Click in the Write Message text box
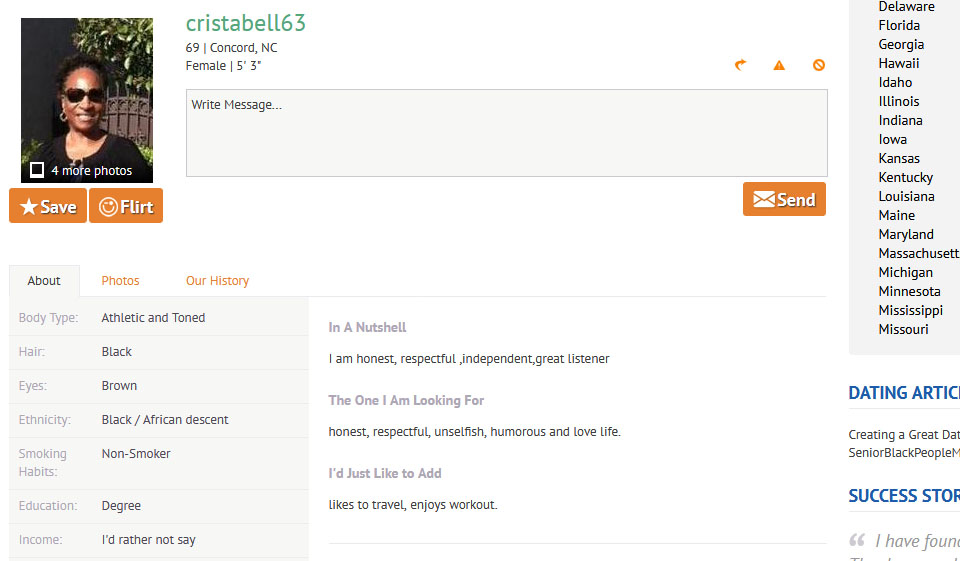 pyautogui.click(x=506, y=133)
